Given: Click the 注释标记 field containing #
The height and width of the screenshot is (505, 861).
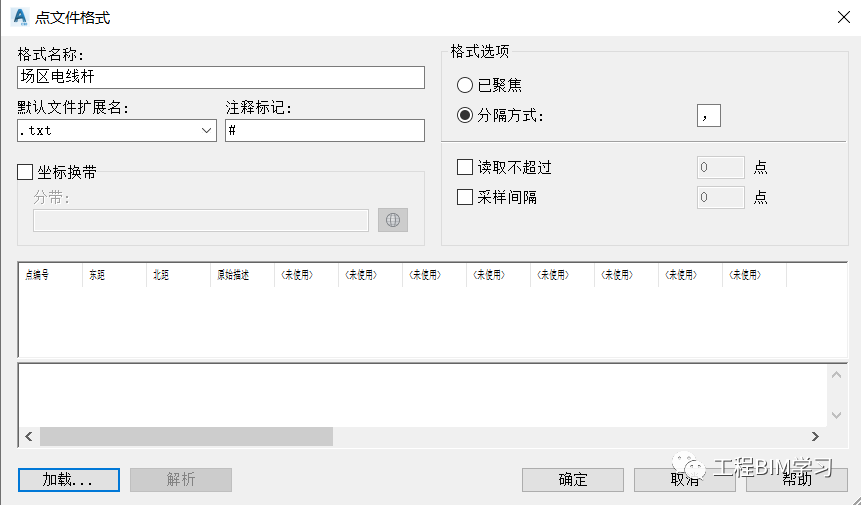Looking at the screenshot, I should [325, 131].
